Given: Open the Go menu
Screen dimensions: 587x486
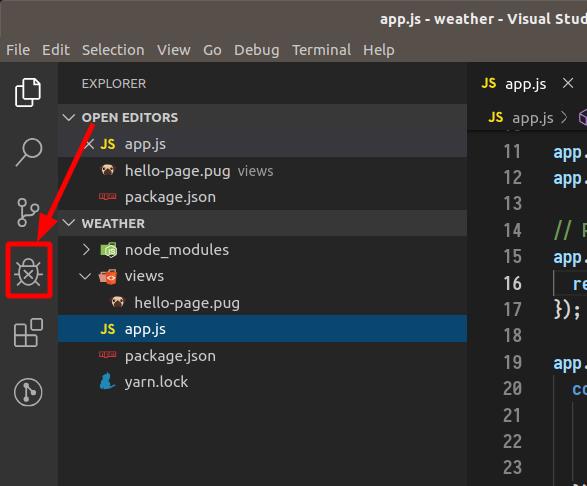Looking at the screenshot, I should tap(212, 50).
